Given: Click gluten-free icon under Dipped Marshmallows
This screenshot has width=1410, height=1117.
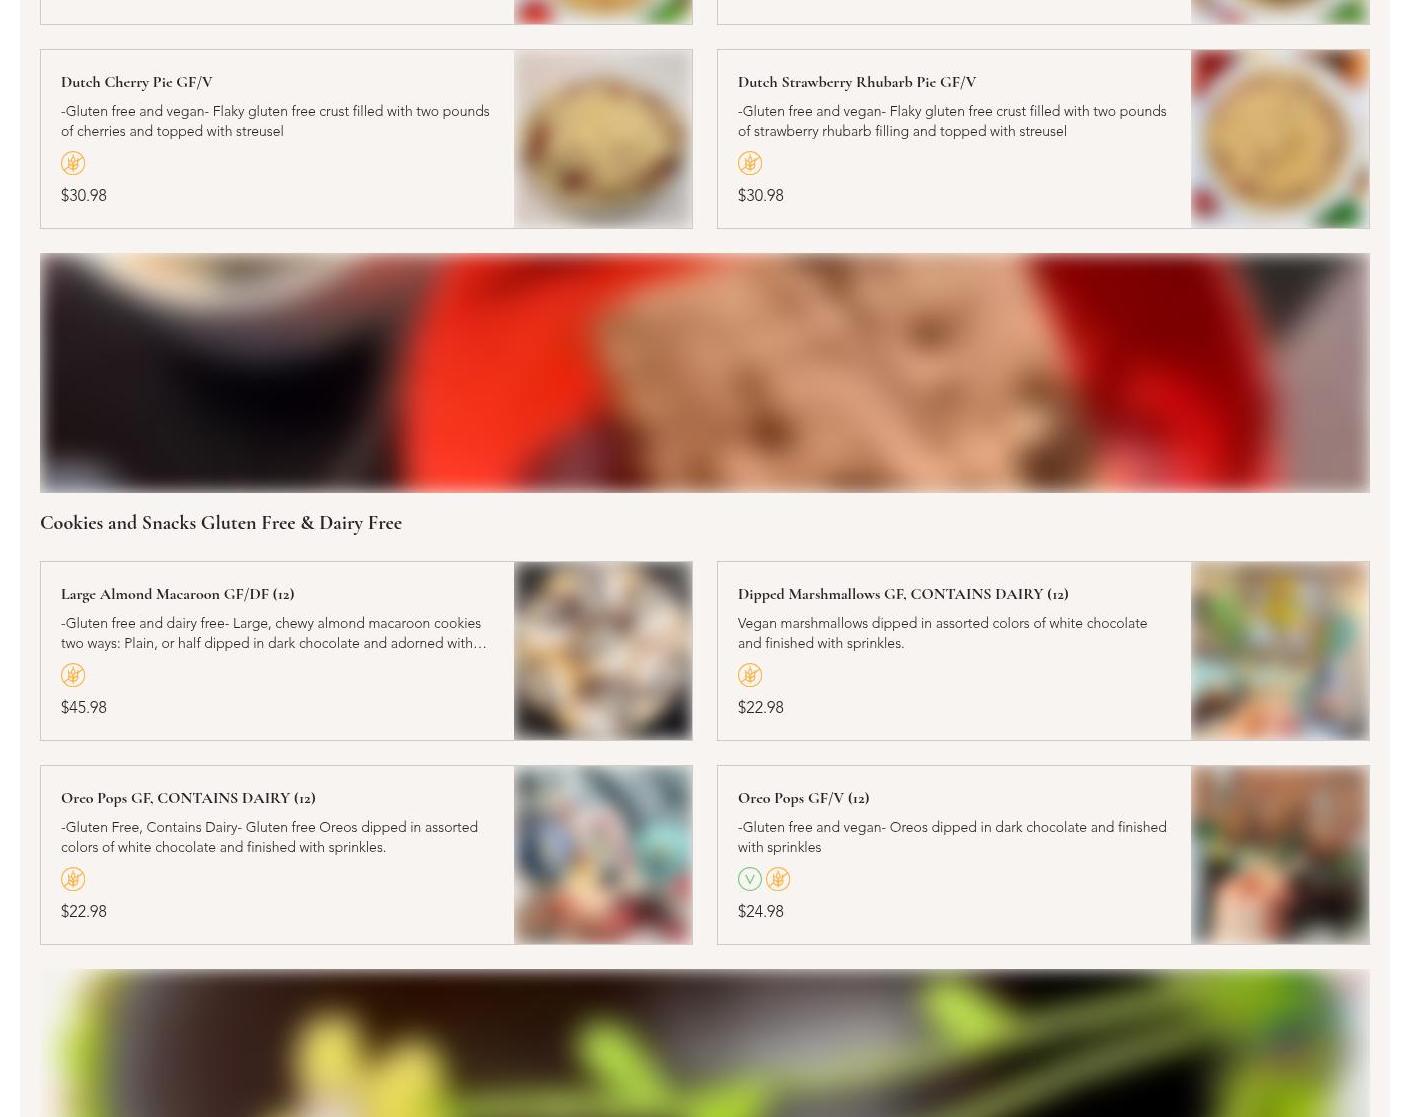Looking at the screenshot, I should coord(750,675).
